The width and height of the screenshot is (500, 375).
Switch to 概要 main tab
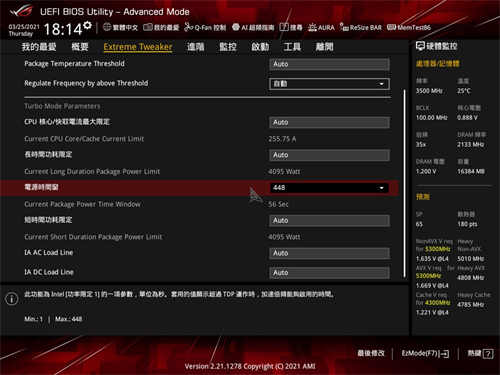(80, 47)
